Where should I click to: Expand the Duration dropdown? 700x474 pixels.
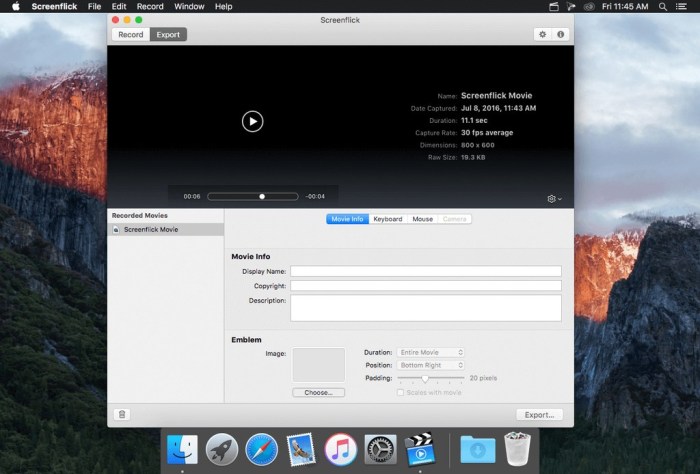coord(431,352)
